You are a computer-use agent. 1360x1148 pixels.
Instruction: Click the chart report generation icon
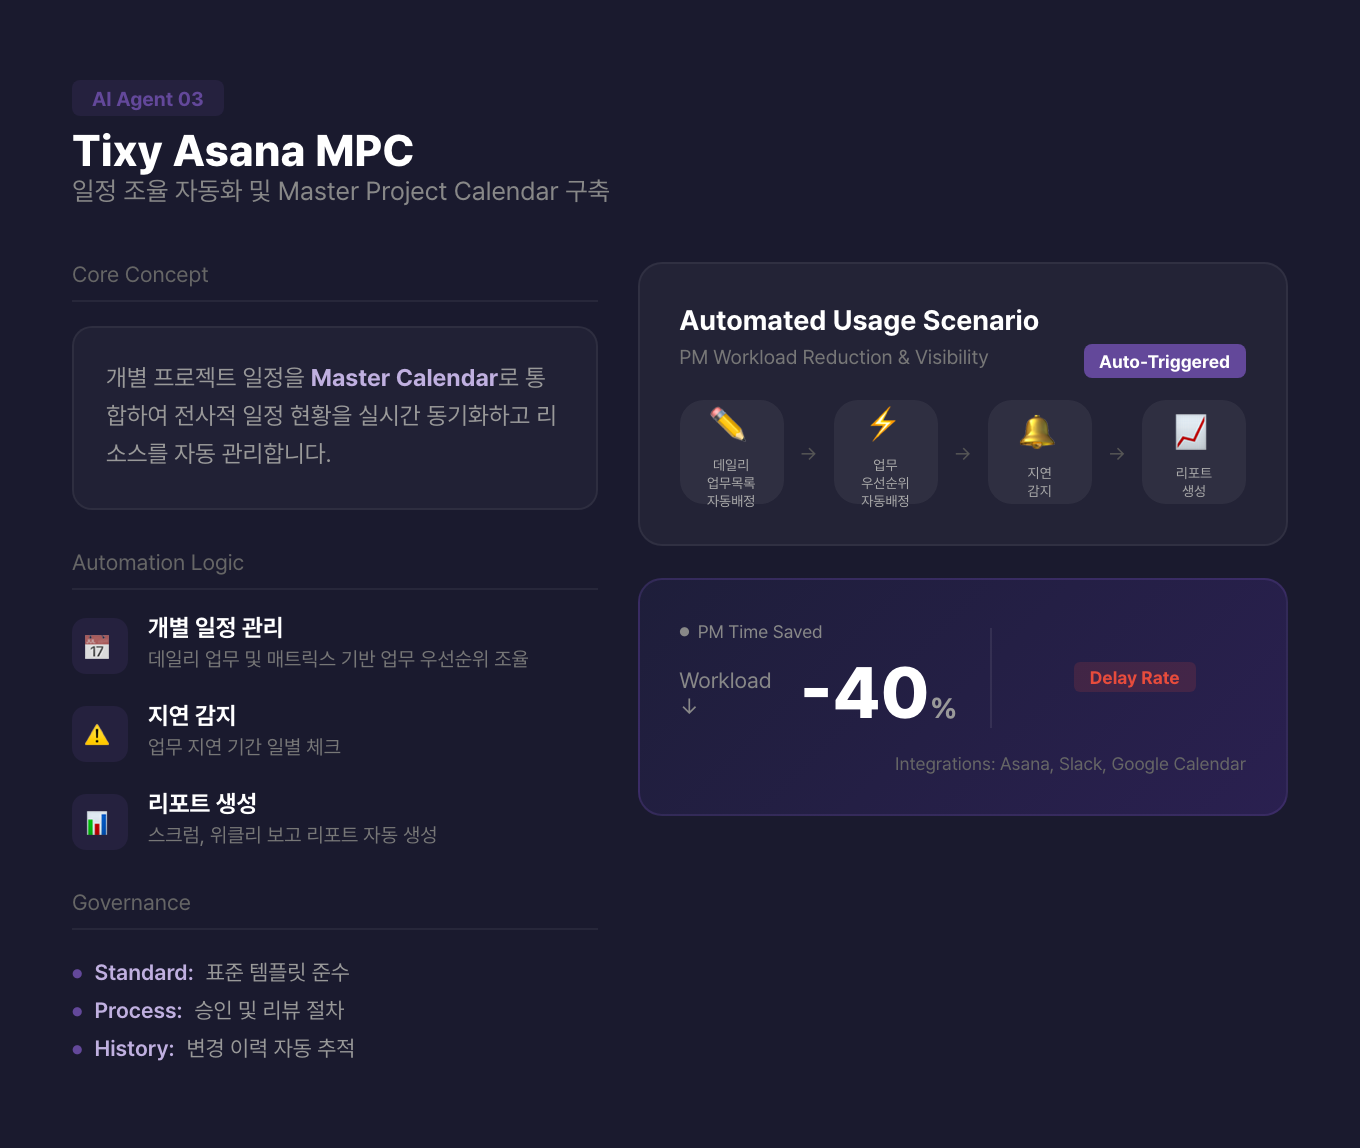pyautogui.click(x=1191, y=433)
